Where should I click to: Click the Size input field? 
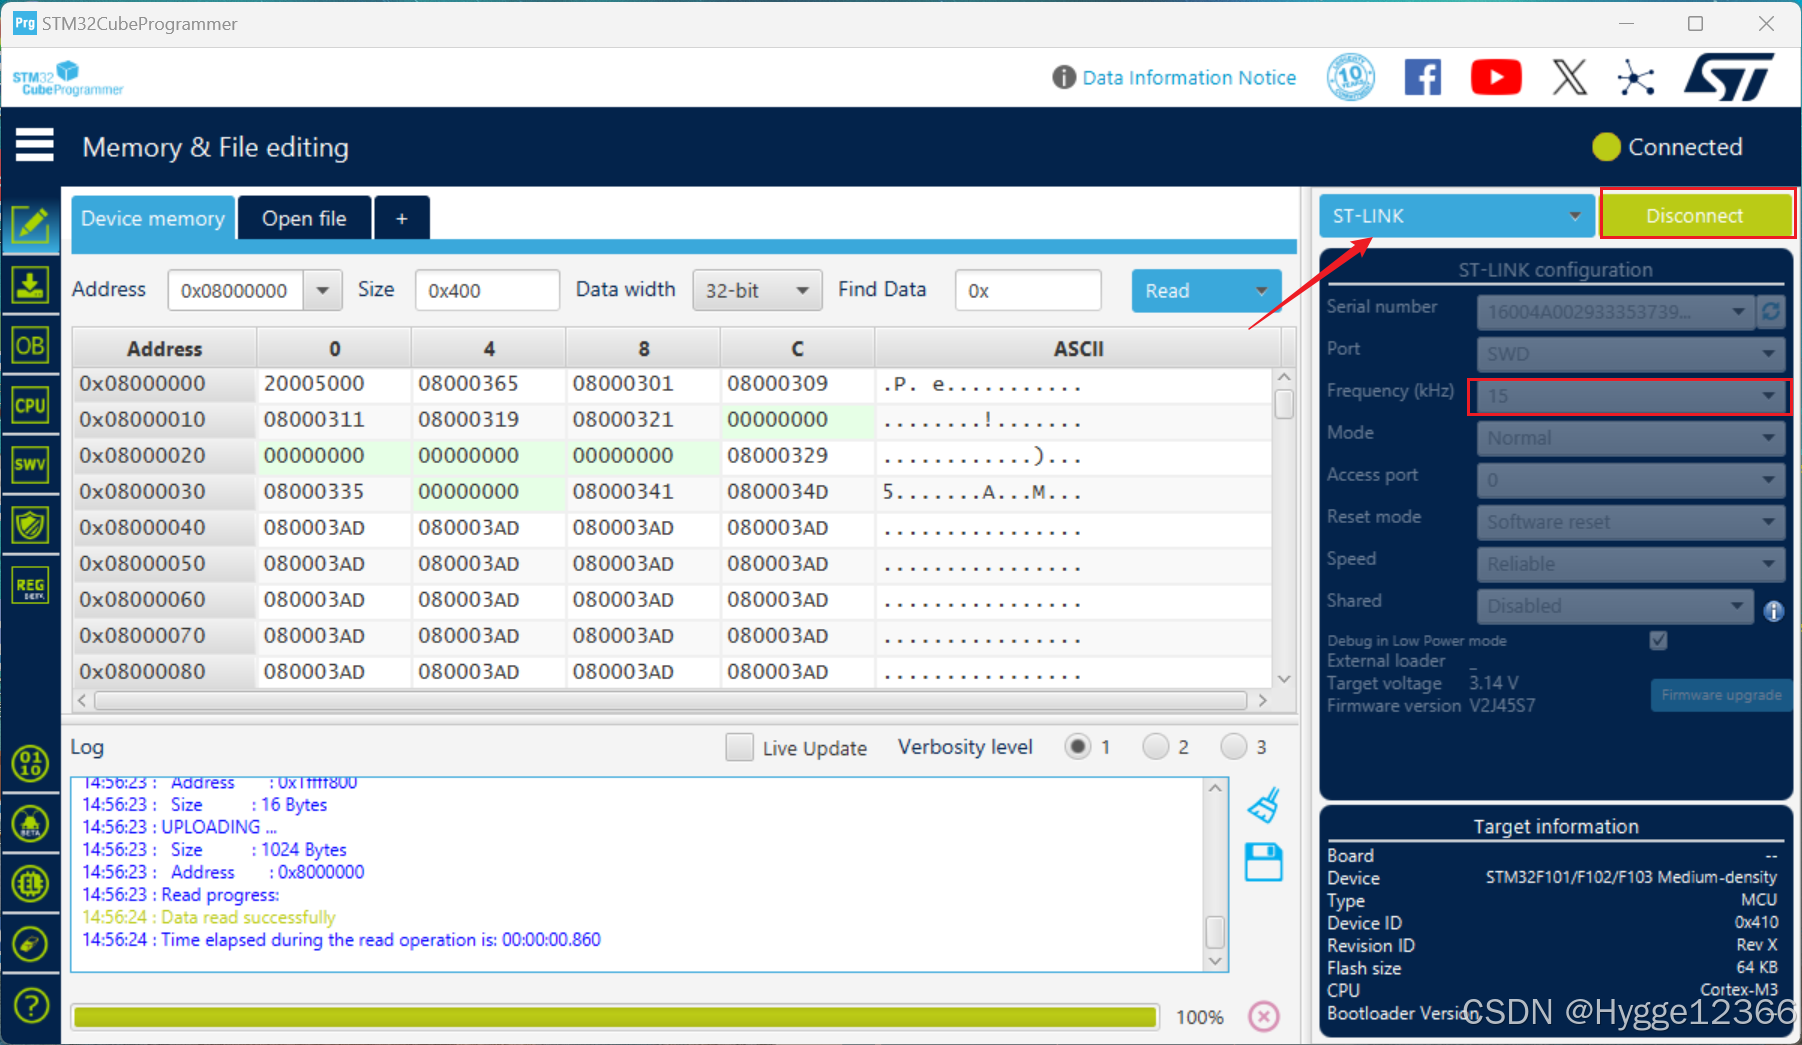pos(487,290)
